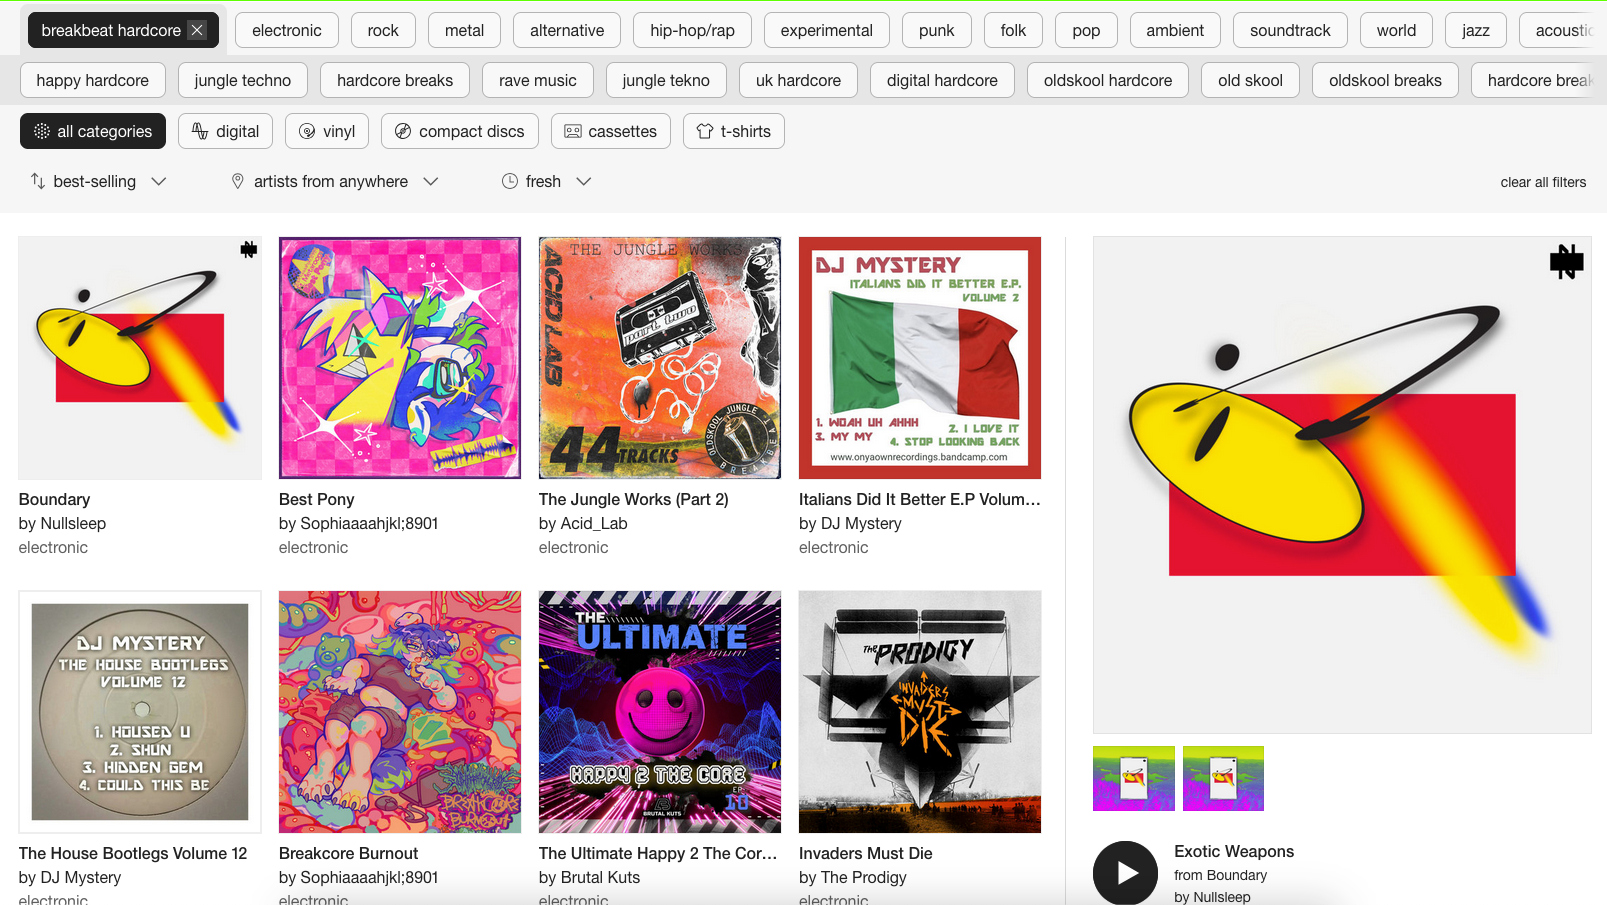
Task: Filter by vinyl format
Action: pyautogui.click(x=327, y=131)
